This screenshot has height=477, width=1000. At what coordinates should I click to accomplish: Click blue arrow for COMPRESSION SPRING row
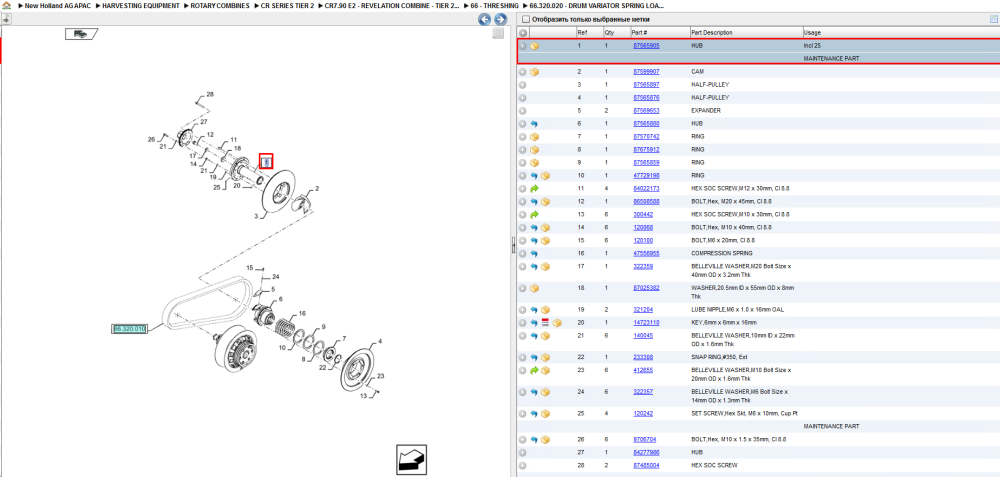point(534,254)
